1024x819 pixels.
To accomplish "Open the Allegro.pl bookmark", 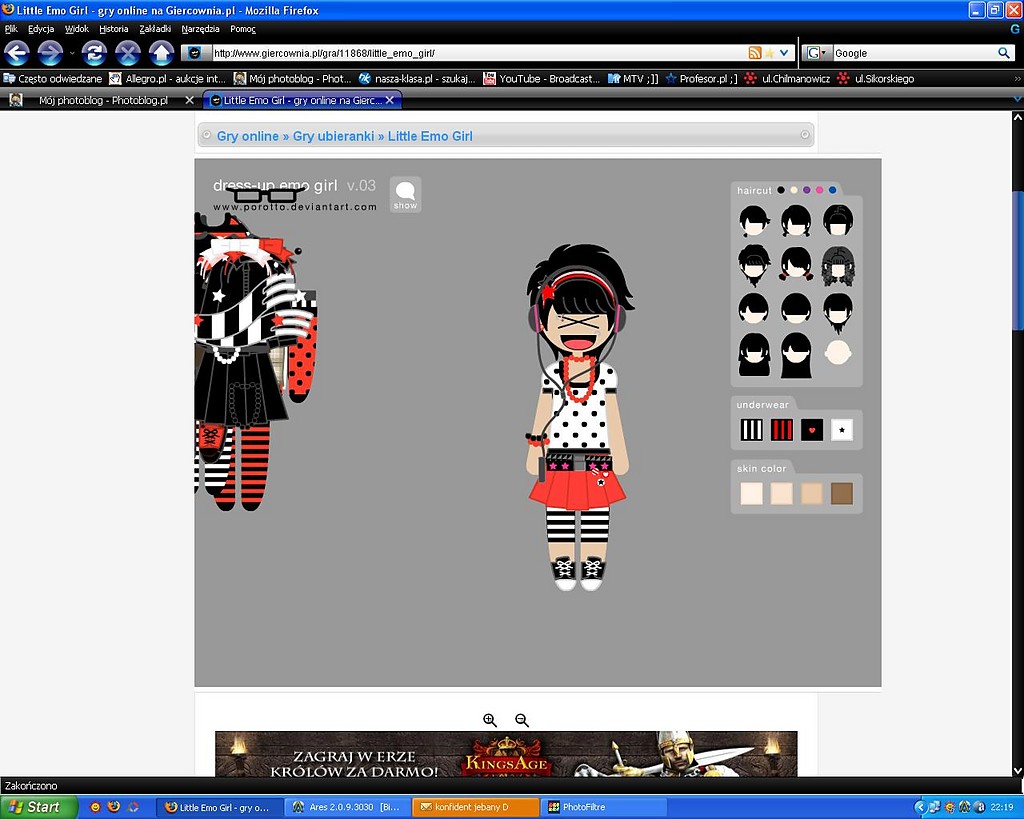I will [168, 78].
